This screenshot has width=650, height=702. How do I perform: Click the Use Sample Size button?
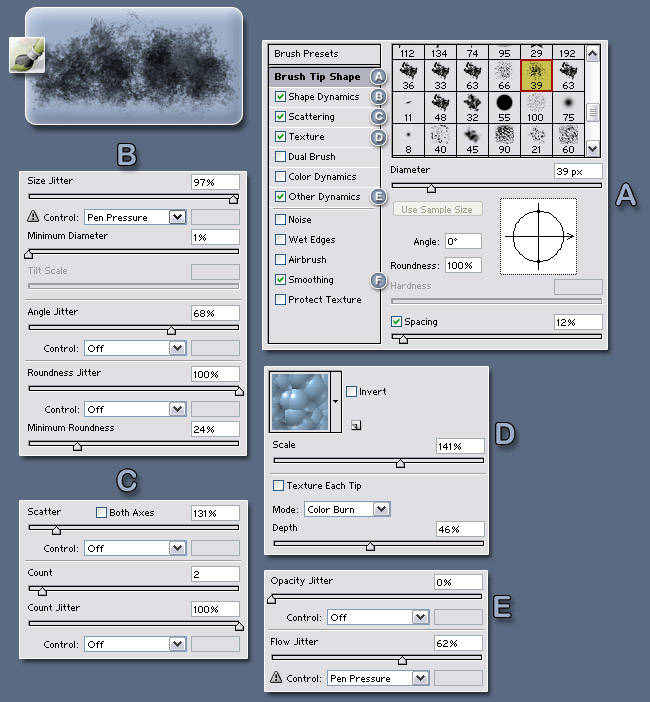click(x=437, y=209)
